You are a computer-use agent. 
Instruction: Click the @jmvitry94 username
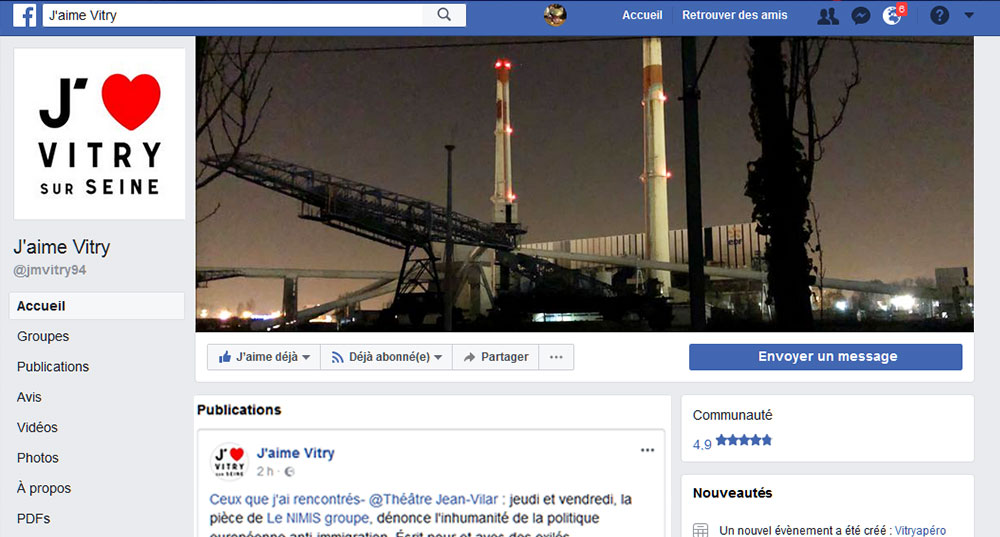click(50, 270)
